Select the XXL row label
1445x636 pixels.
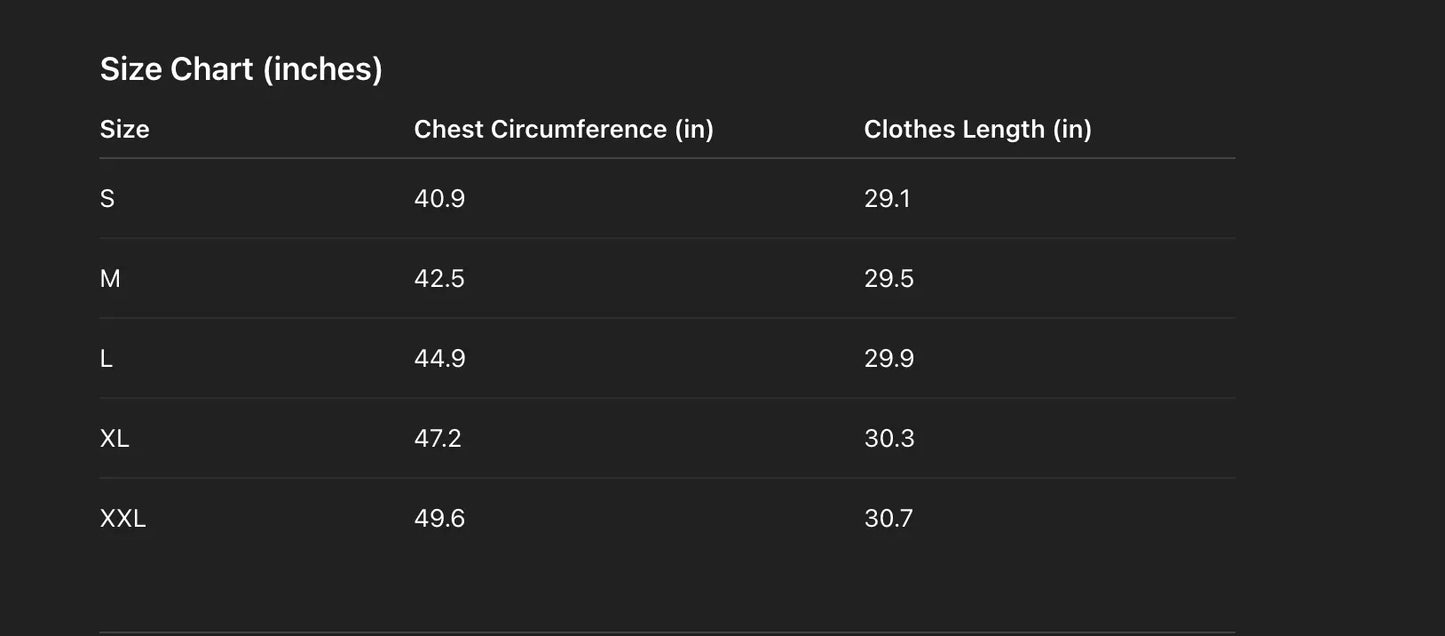click(123, 518)
